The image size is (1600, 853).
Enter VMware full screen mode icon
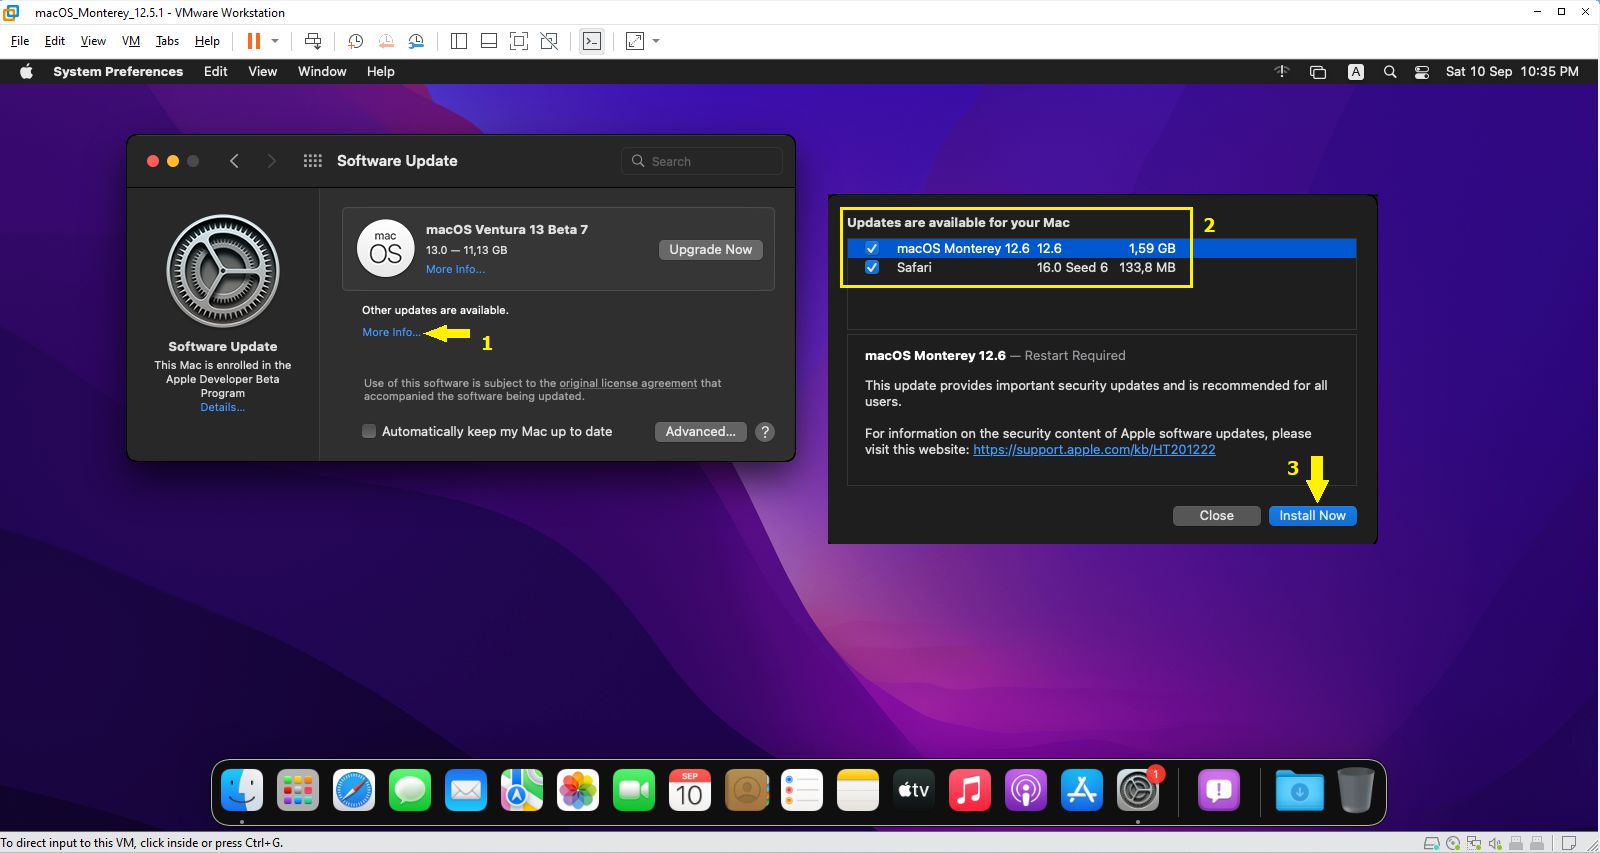coord(519,41)
